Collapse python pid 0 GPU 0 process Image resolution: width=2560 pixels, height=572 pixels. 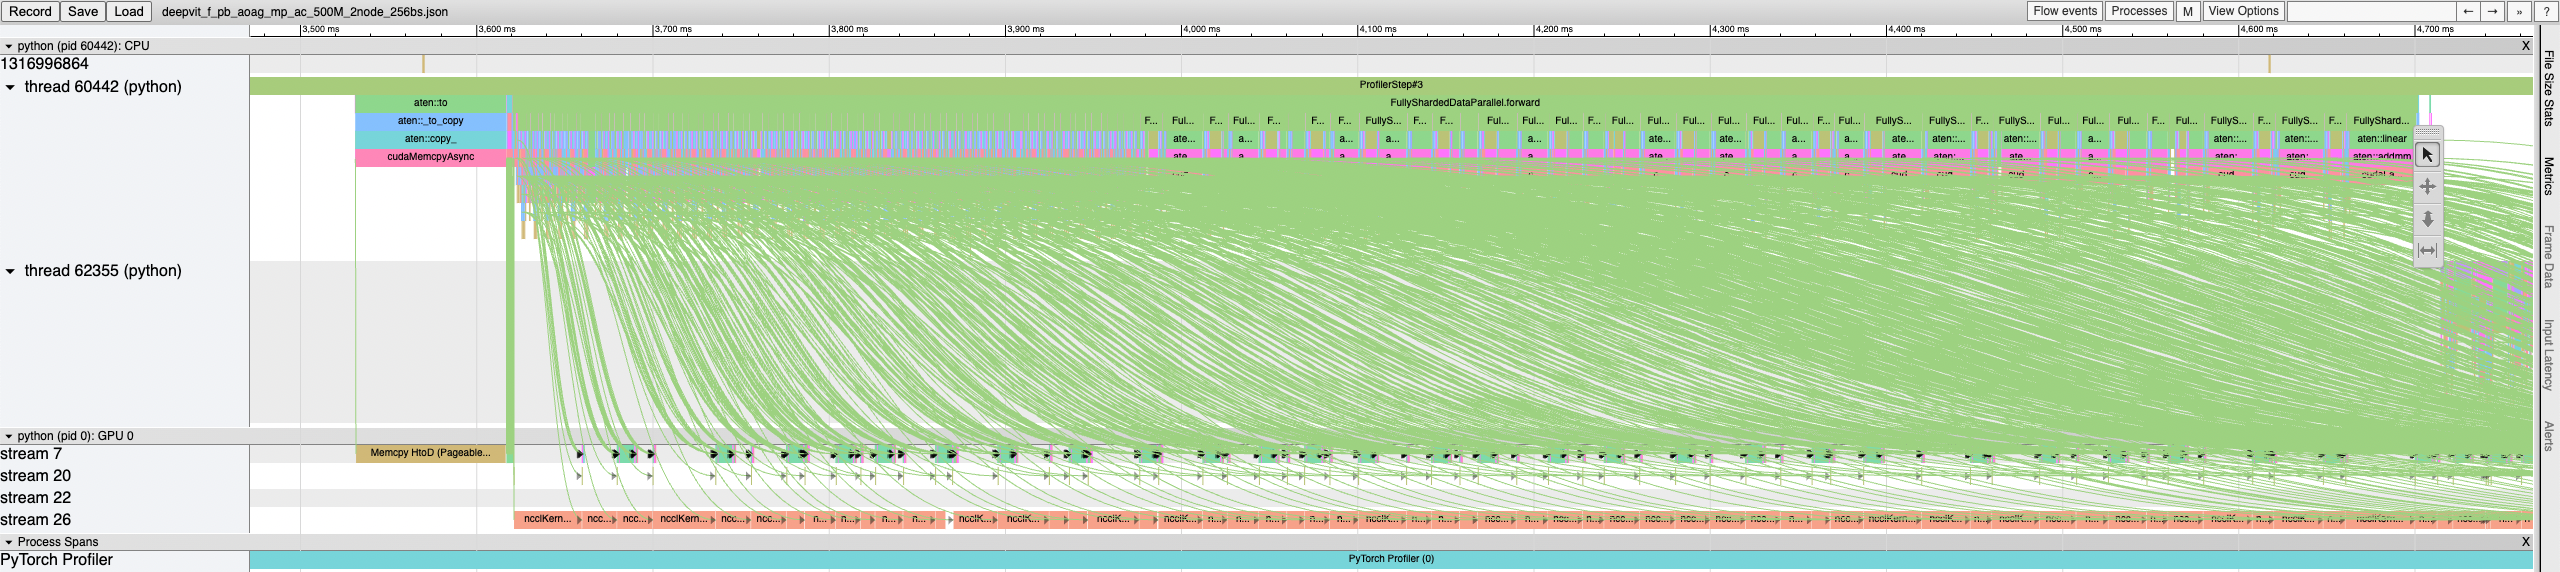click(9, 436)
